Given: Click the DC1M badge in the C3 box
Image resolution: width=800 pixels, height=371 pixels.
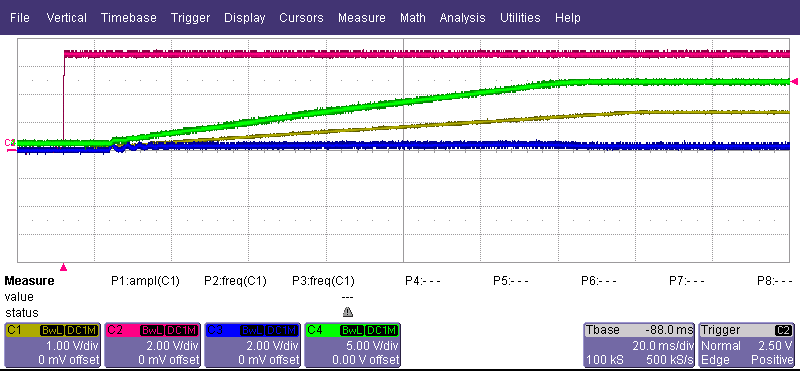Looking at the screenshot, I should [281, 330].
